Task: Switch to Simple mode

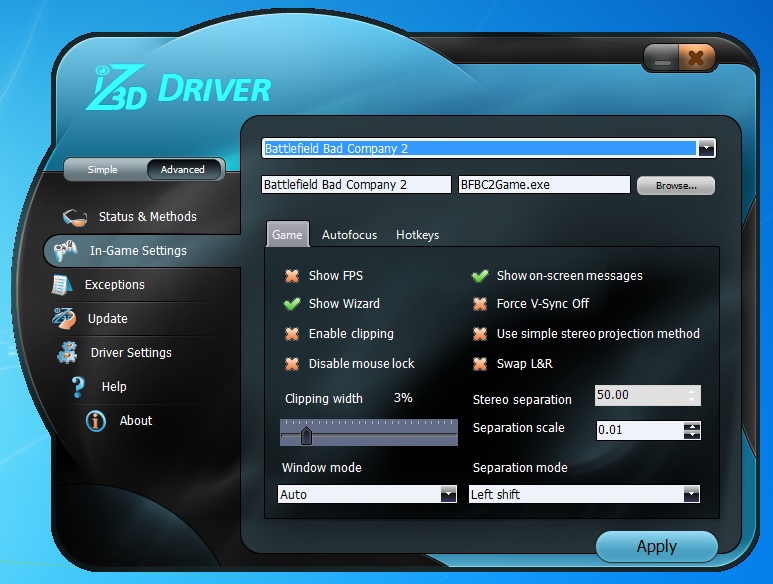Action: 103,170
